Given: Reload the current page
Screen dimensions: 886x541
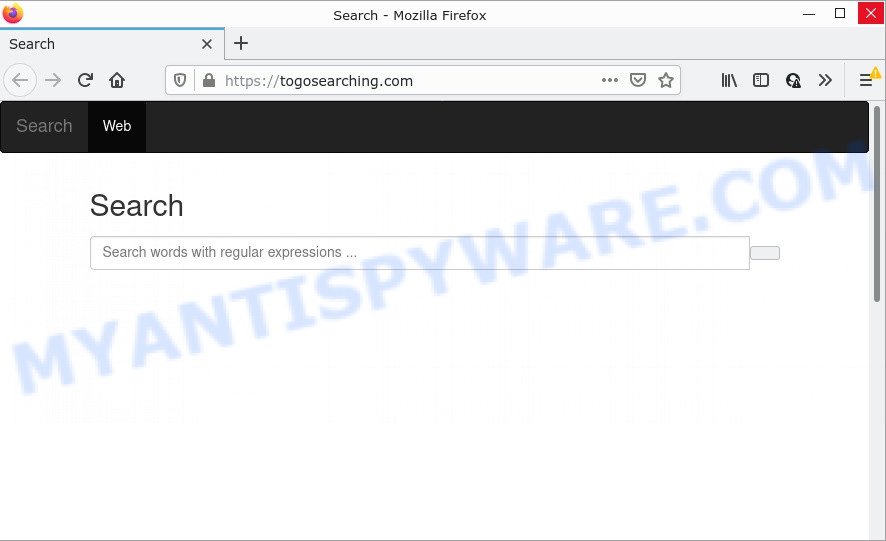Looking at the screenshot, I should [85, 80].
